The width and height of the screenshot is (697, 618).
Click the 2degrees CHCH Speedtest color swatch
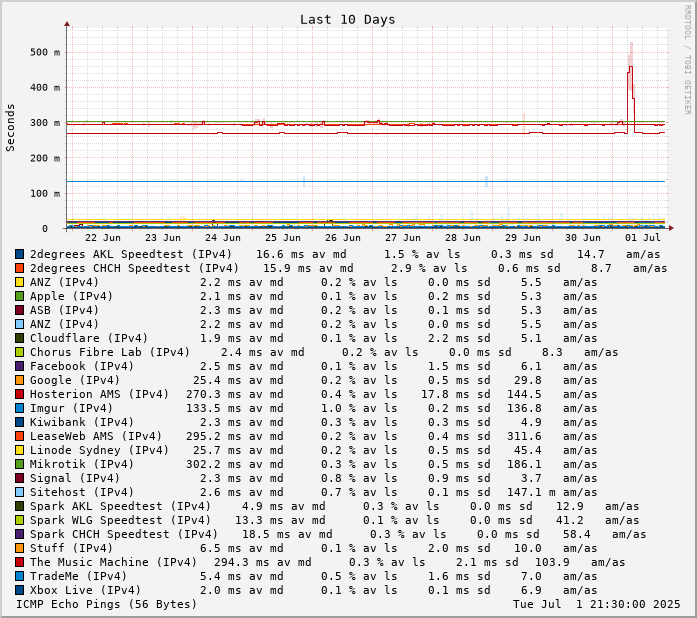point(19,268)
